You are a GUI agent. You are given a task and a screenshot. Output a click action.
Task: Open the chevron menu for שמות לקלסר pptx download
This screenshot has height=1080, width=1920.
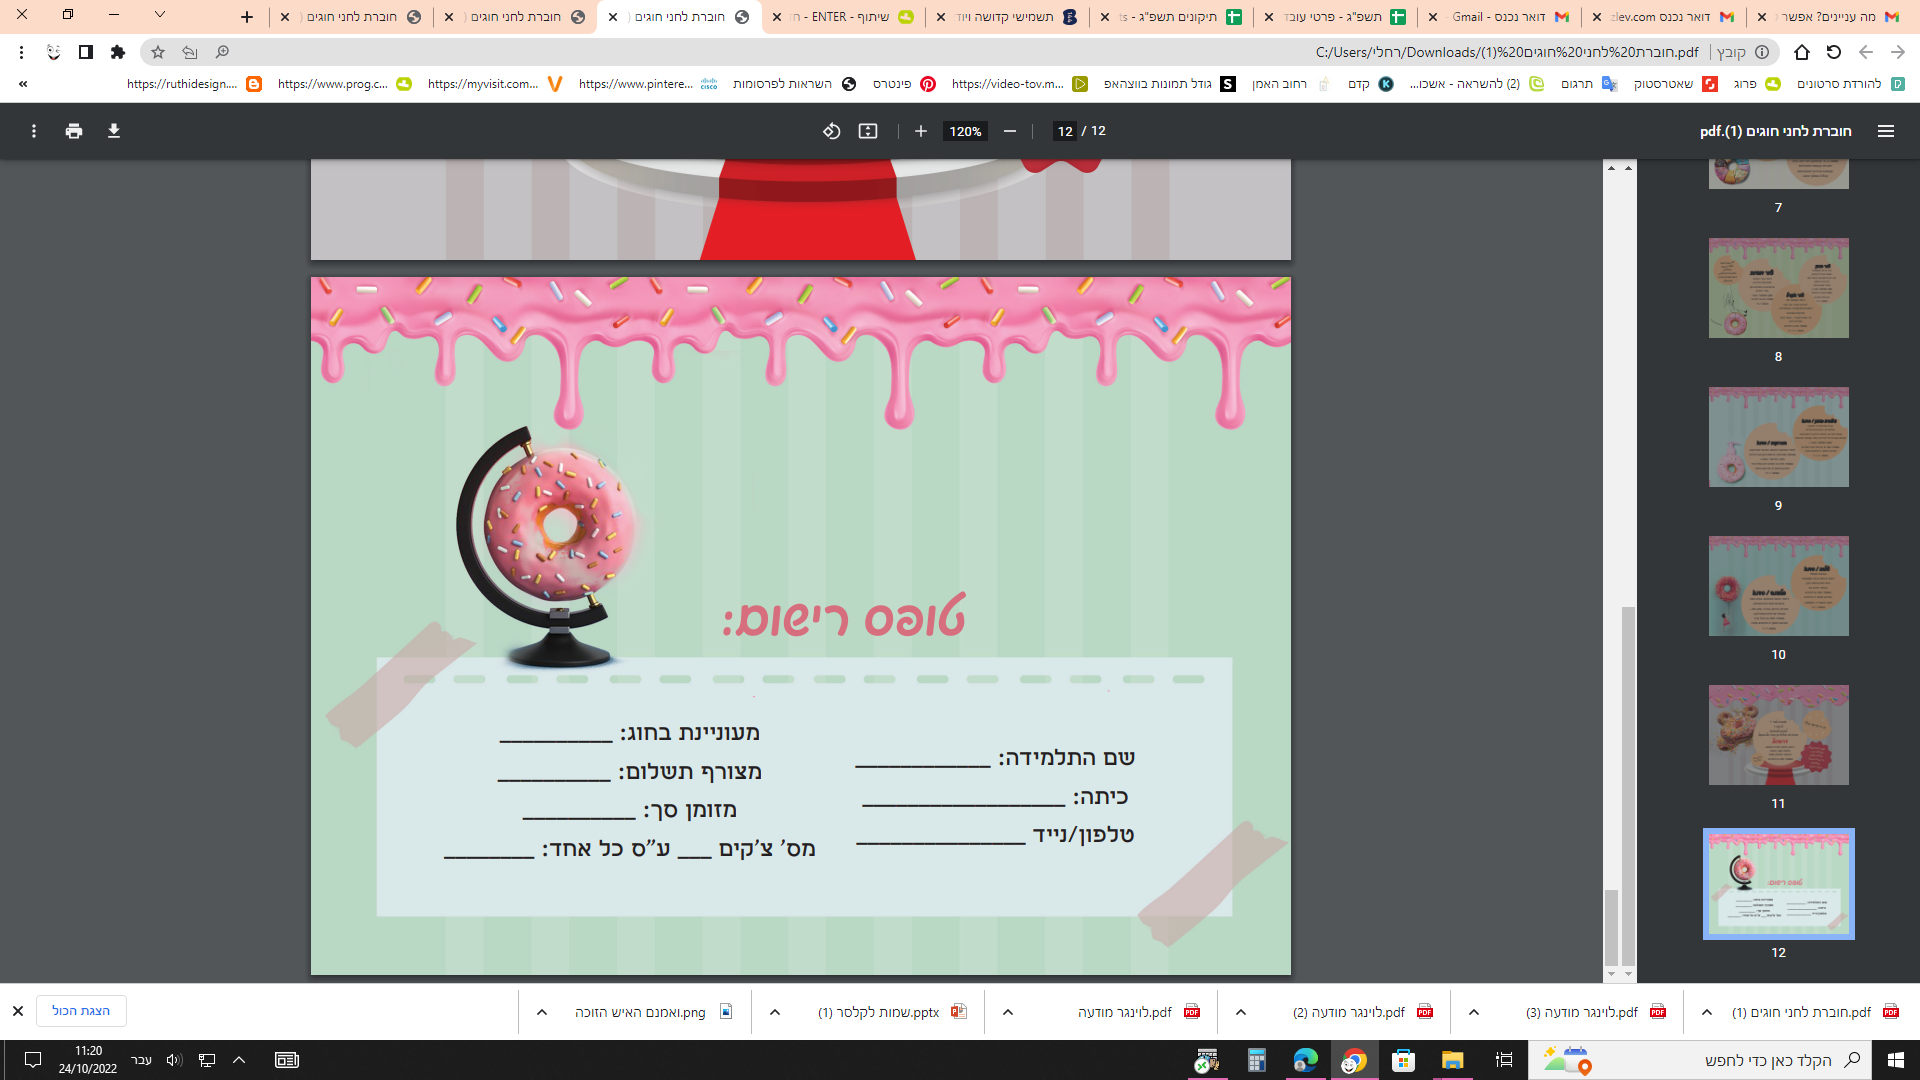tap(775, 1012)
